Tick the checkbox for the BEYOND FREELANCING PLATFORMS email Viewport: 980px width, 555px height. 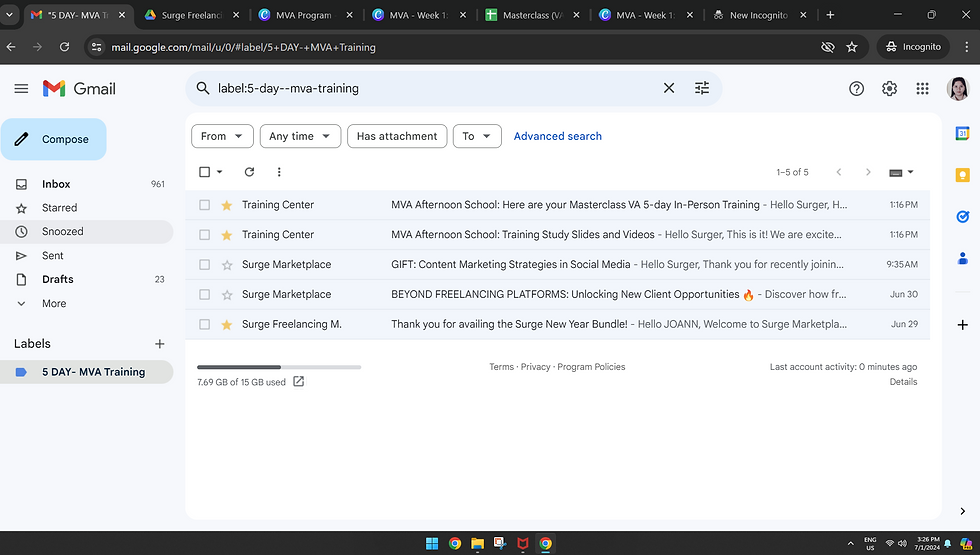204,294
